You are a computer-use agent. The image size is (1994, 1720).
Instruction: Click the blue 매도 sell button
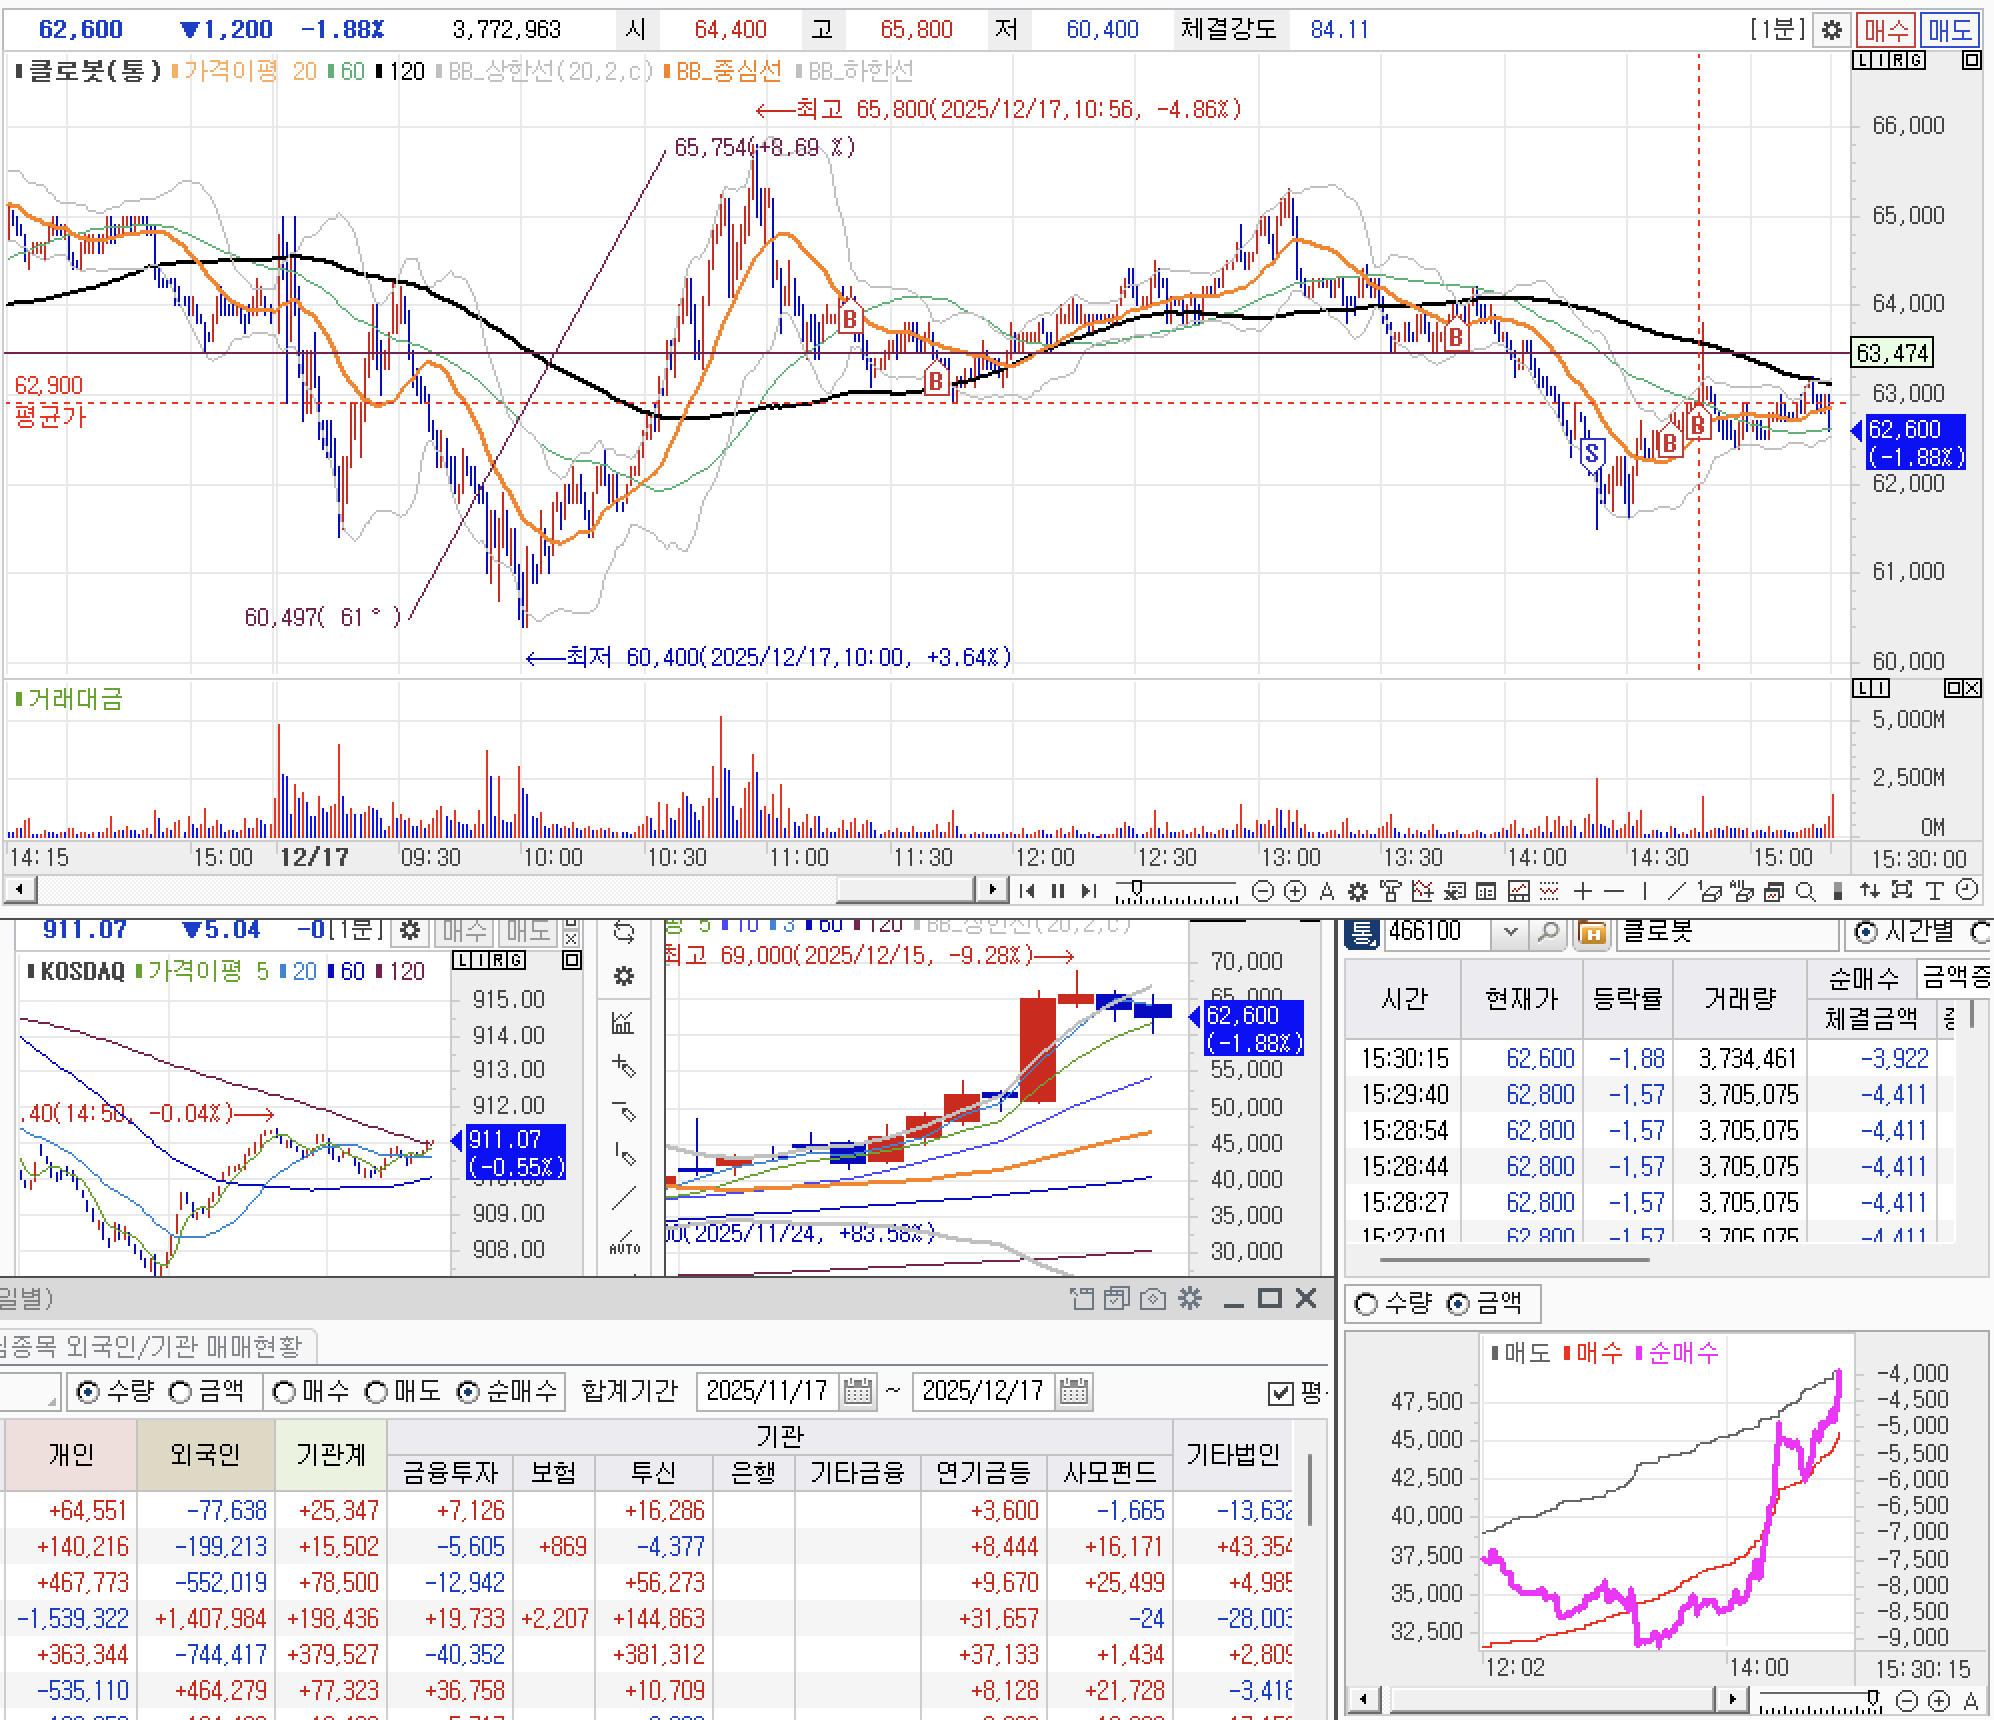coord(1951,30)
